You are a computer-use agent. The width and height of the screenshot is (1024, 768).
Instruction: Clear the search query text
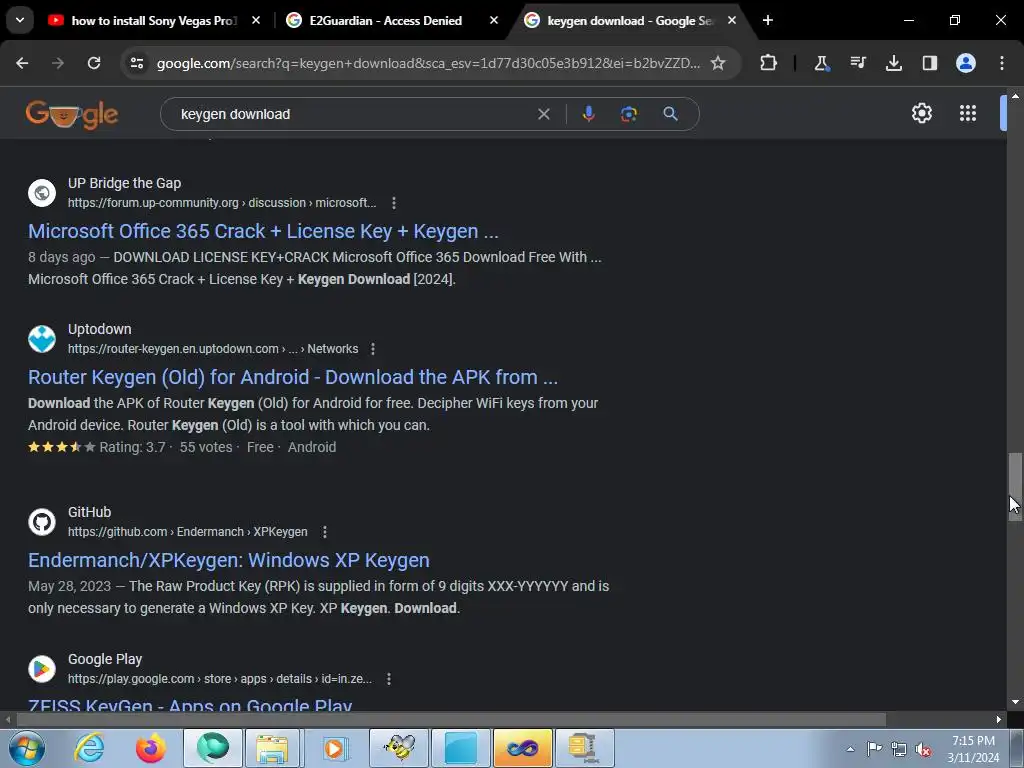[x=543, y=114]
